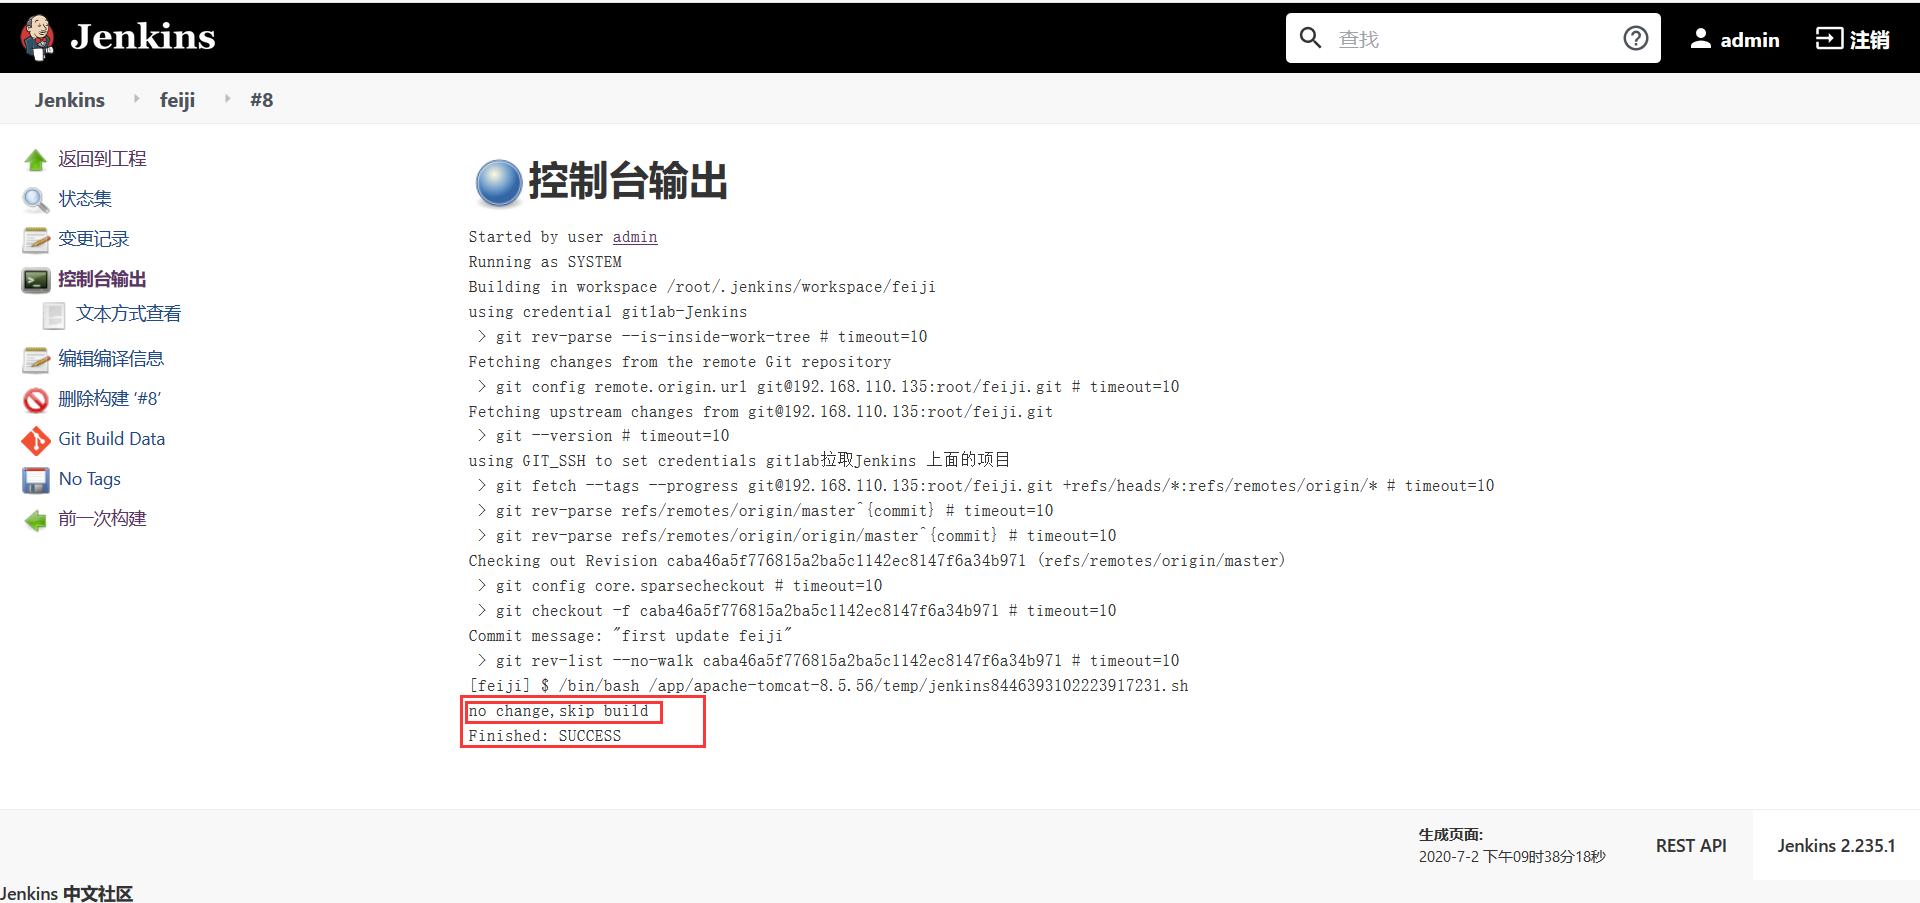Open 变更记录 changes page
The width and height of the screenshot is (1920, 903).
pyautogui.click(x=94, y=239)
